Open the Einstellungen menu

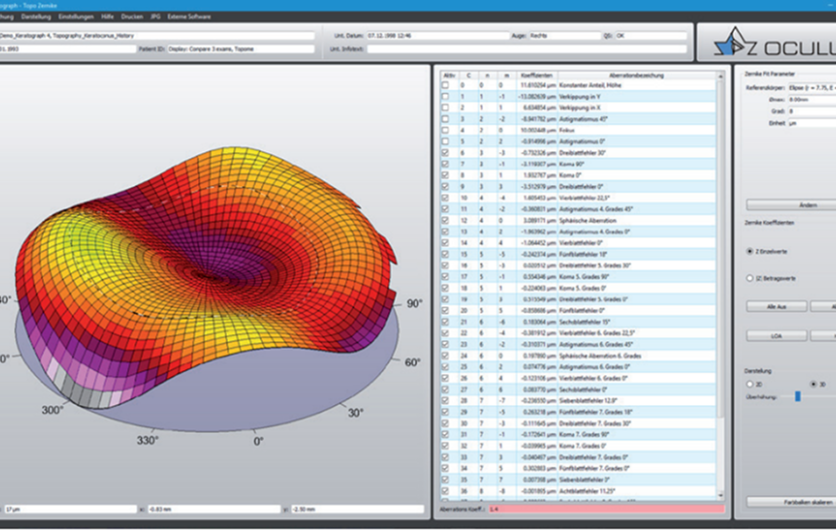[x=76, y=17]
